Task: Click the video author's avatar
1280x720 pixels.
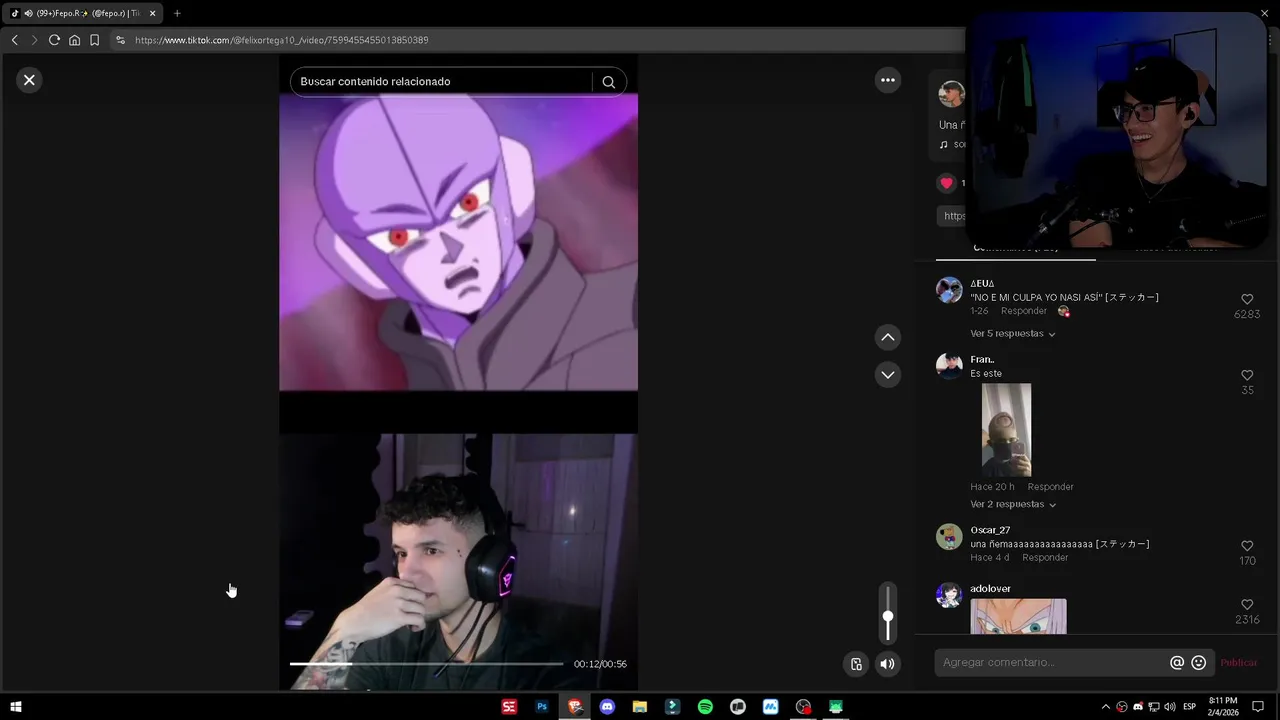Action: 951,94
